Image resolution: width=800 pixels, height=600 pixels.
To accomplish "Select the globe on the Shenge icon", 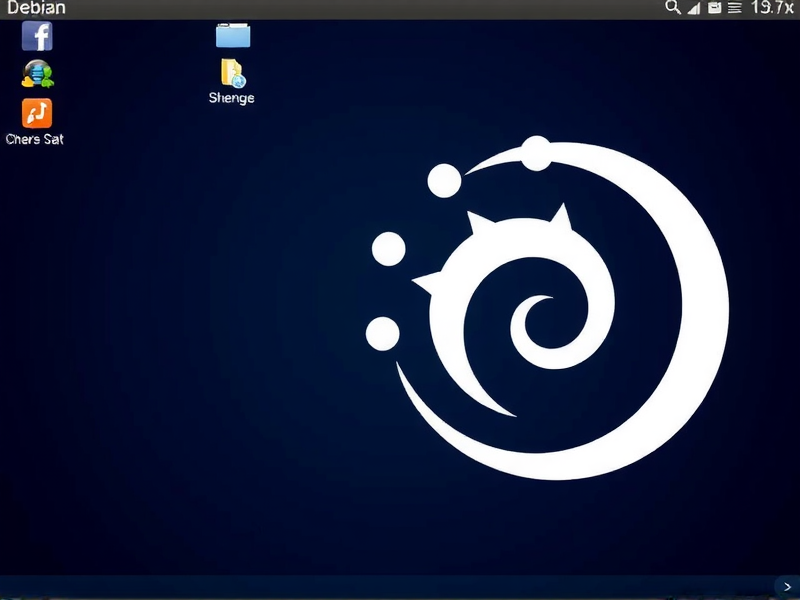I will [237, 80].
